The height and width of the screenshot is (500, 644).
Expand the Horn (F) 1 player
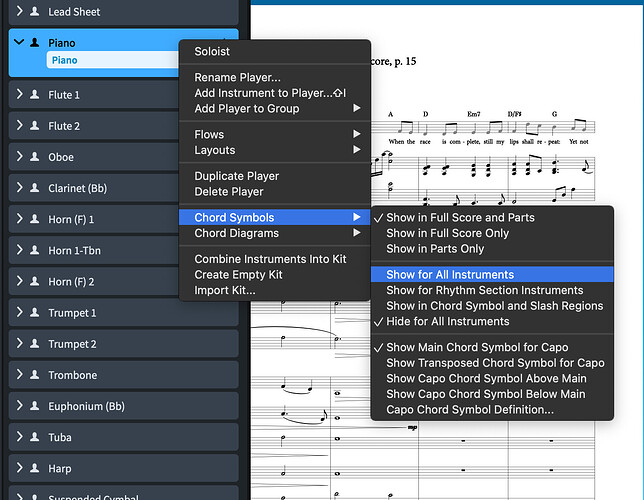tap(19, 219)
